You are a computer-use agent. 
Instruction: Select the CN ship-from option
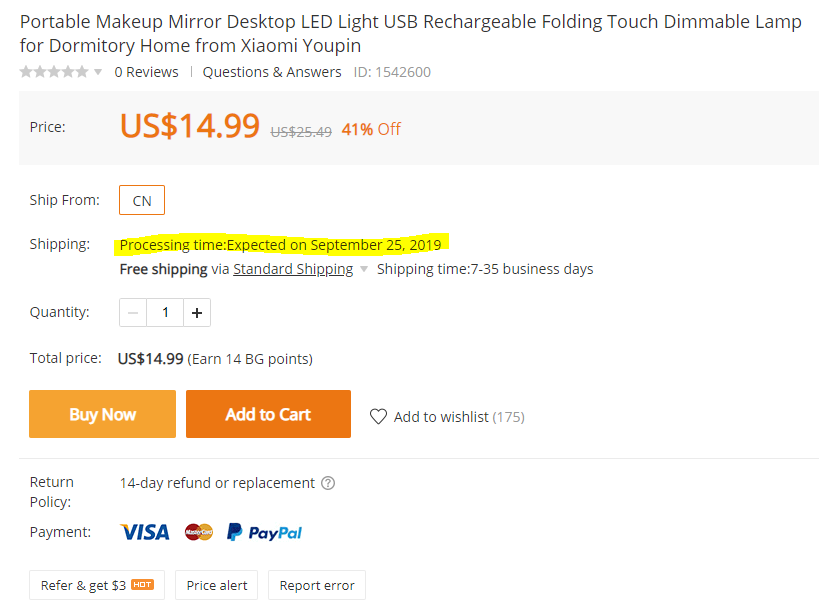click(x=142, y=200)
